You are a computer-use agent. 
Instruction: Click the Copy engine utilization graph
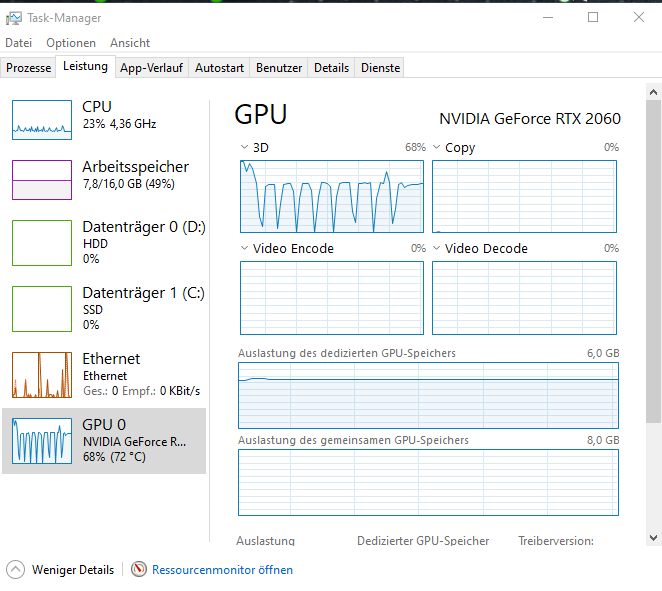[524, 196]
